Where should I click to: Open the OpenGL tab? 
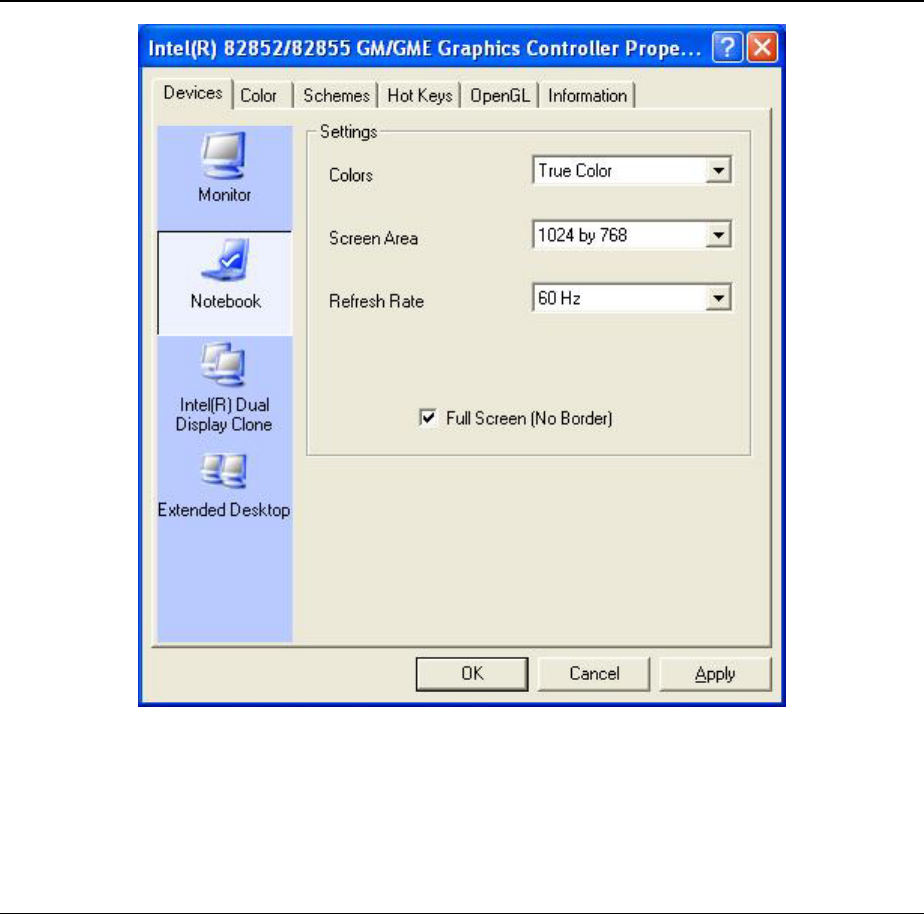coord(500,95)
